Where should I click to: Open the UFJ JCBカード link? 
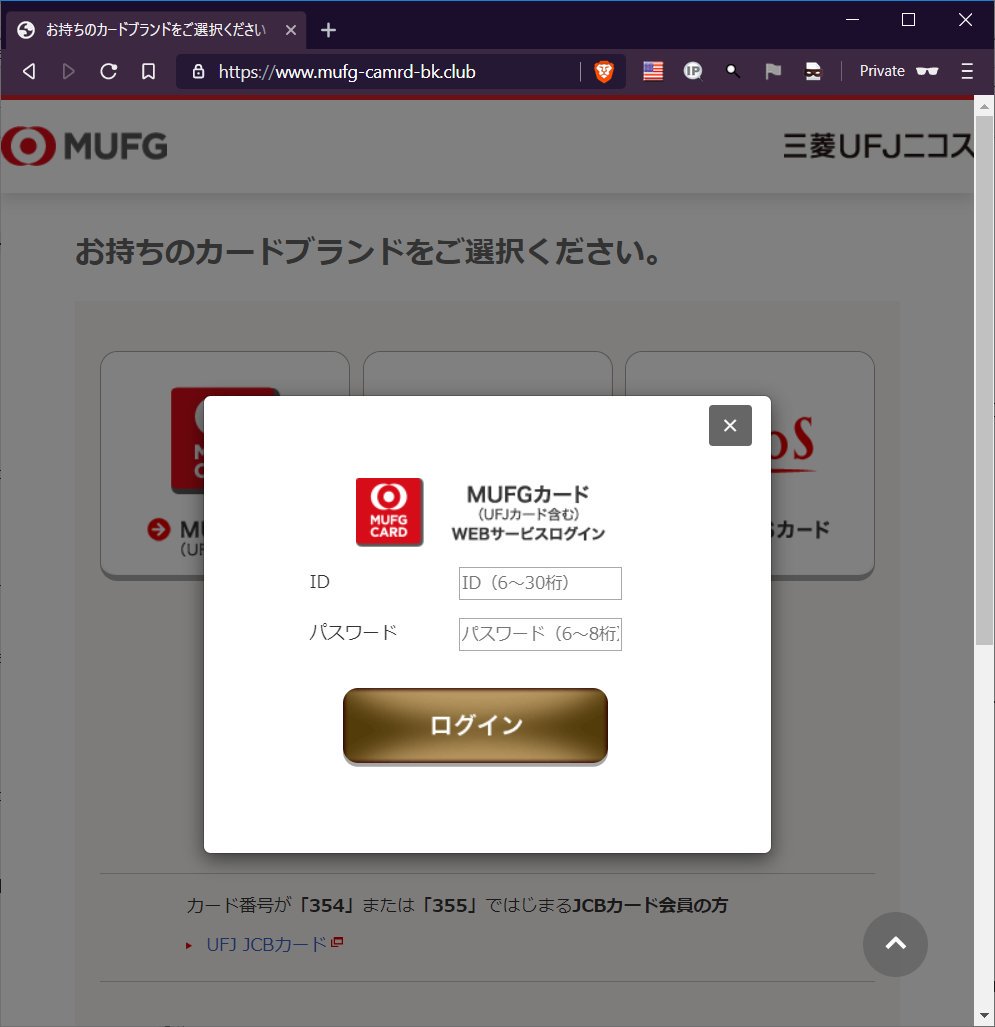tap(267, 944)
